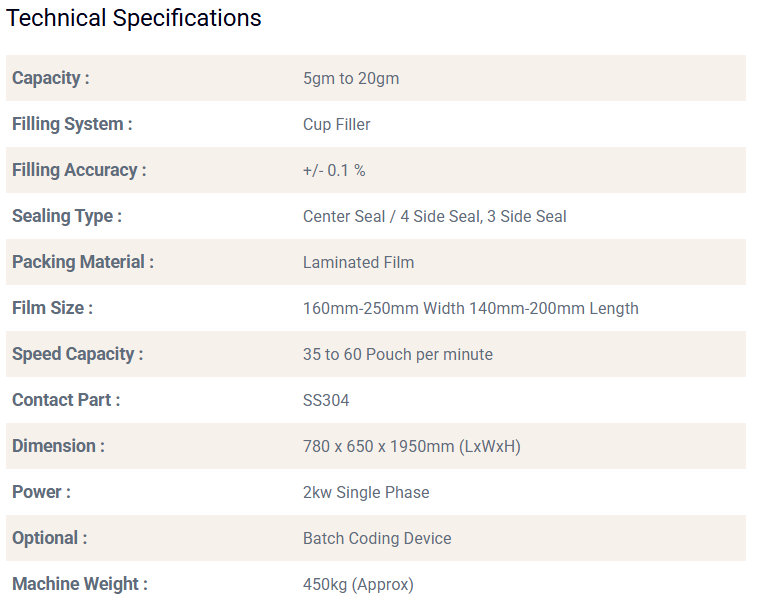Click the Speed Capacity label

[78, 354]
